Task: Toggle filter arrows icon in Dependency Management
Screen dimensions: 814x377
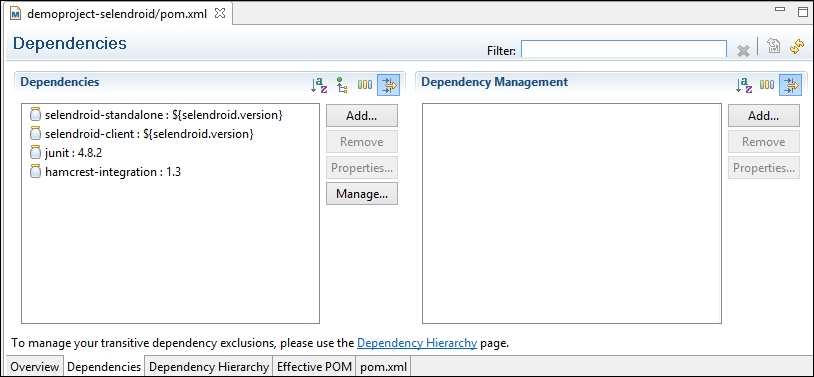Action: coord(790,85)
